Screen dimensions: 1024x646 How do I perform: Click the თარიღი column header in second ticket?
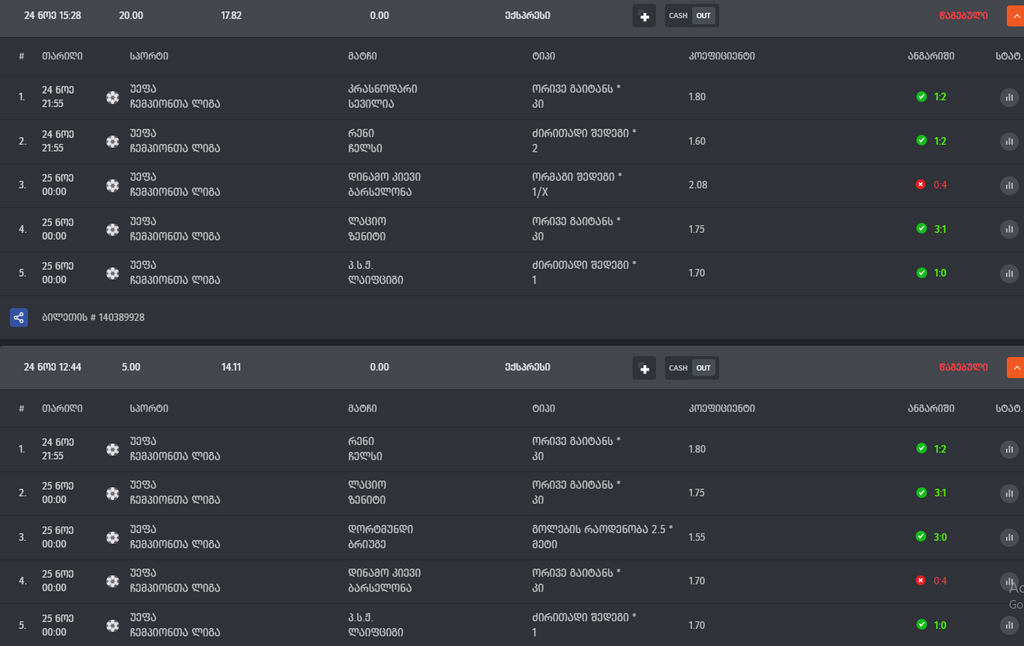tap(62, 408)
